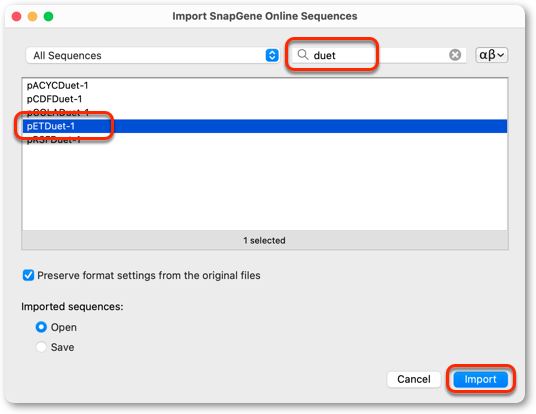The width and height of the screenshot is (536, 414).
Task: Minimize the dialog with yellow button
Action: tap(32, 16)
